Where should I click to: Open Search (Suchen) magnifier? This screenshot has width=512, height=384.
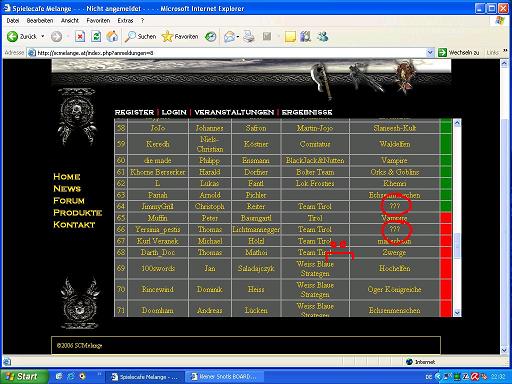point(130,36)
